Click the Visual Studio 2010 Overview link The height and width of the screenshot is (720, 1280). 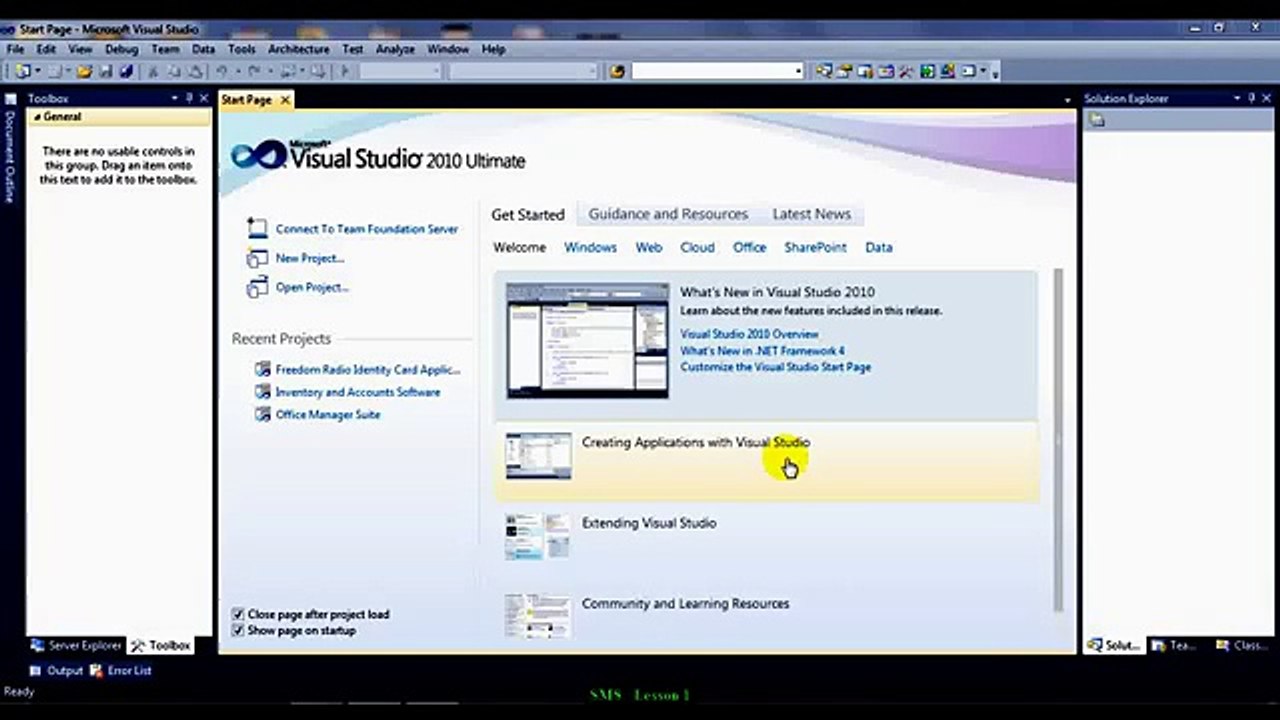click(x=749, y=334)
